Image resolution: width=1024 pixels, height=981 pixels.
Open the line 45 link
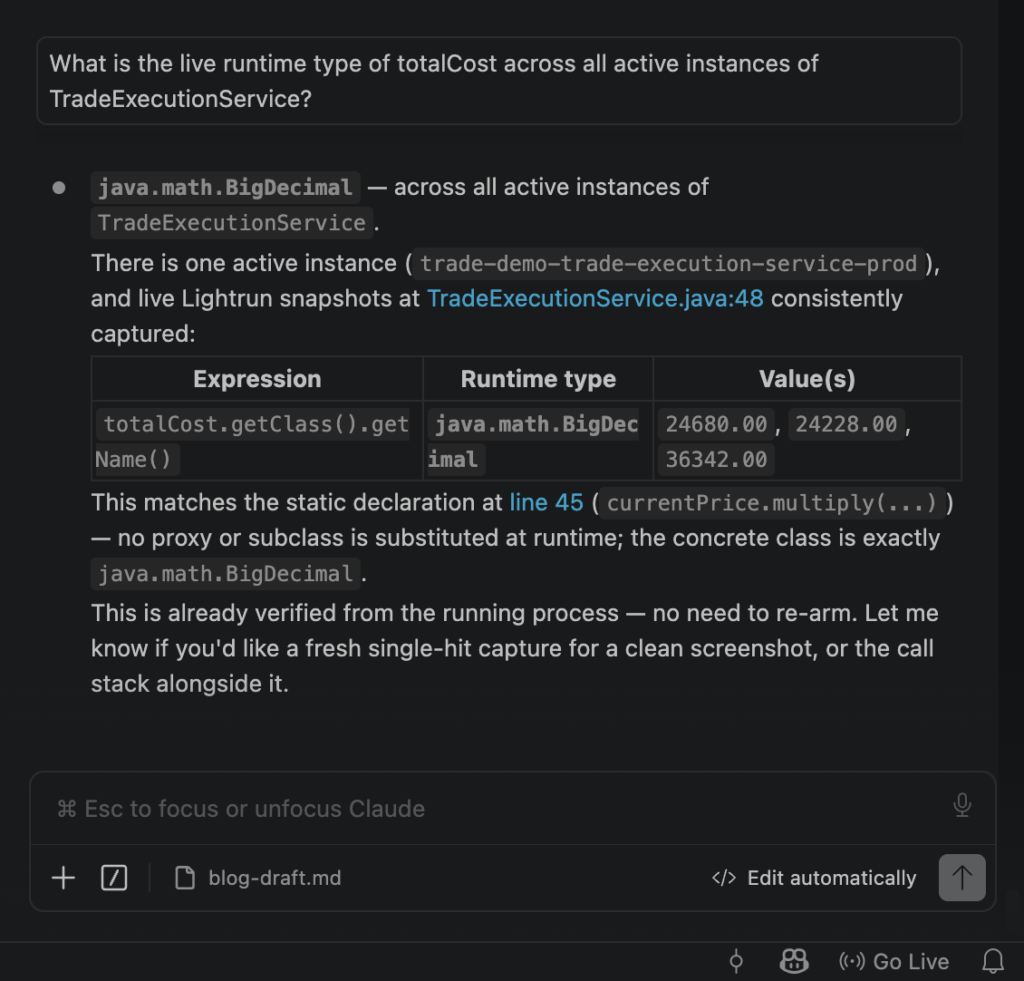tap(547, 502)
